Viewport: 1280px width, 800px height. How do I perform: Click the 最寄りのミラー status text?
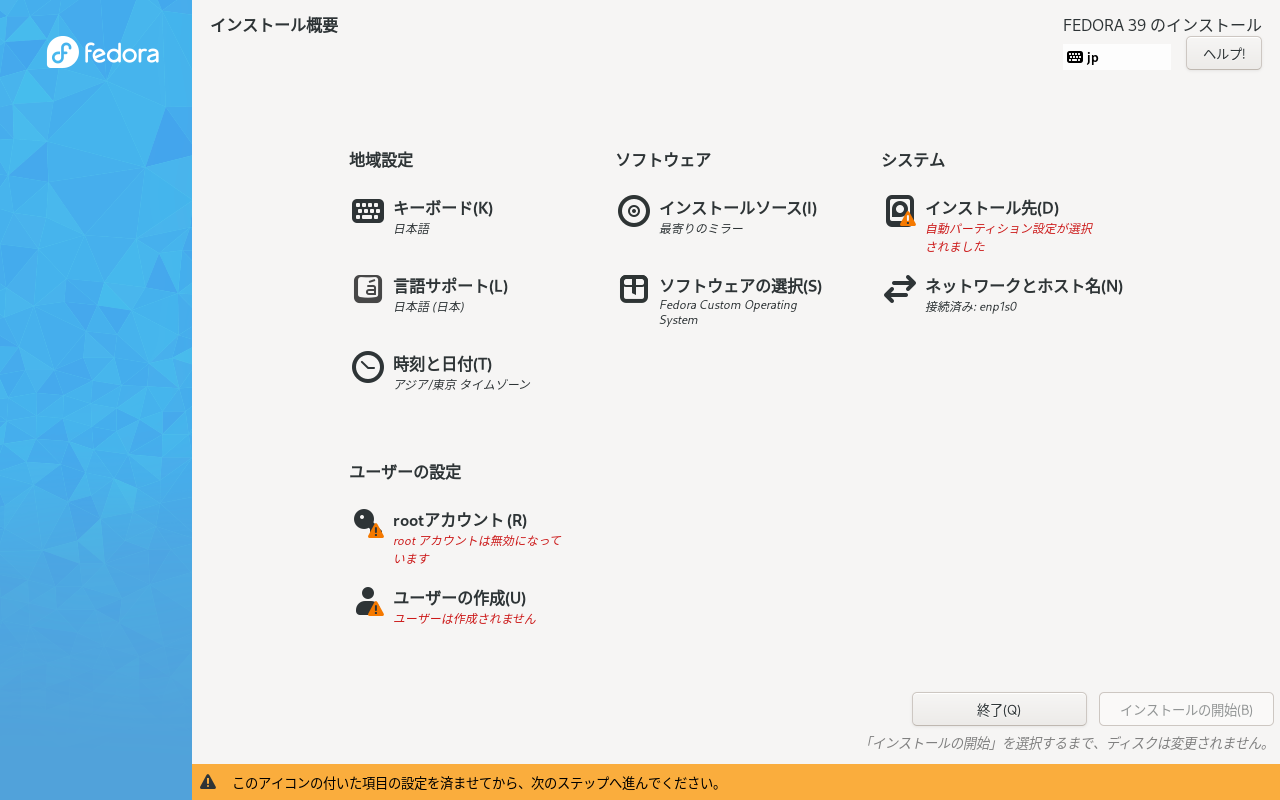[701, 229]
